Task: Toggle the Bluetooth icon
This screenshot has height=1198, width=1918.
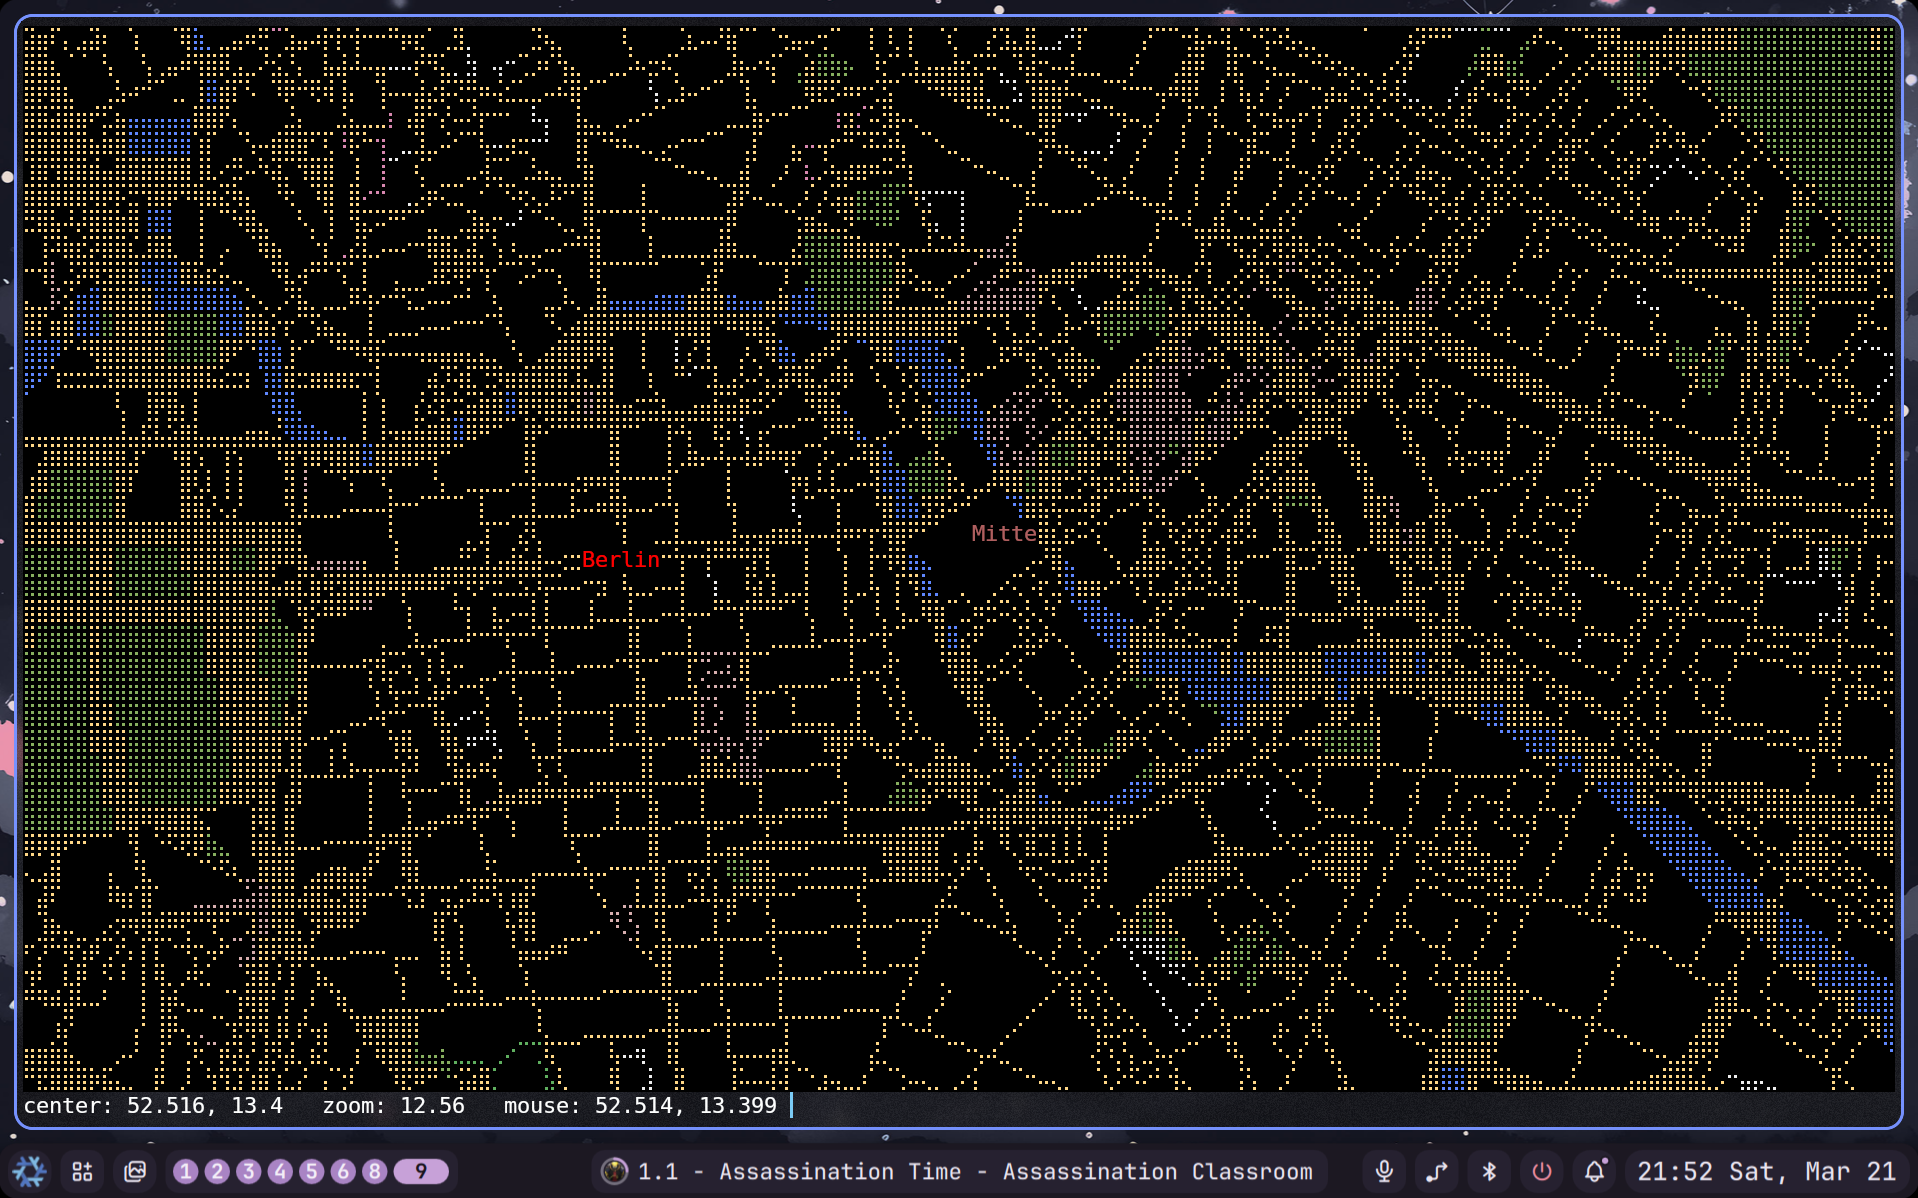Action: pyautogui.click(x=1489, y=1171)
